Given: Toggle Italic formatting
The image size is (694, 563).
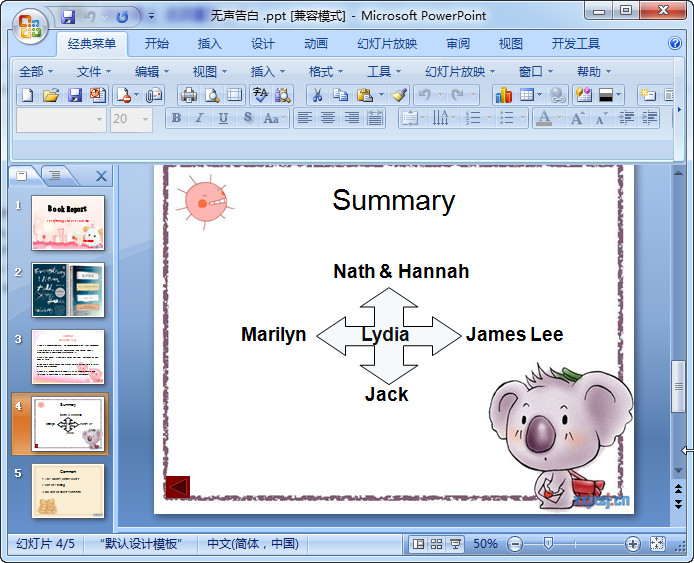Looking at the screenshot, I should point(200,118).
